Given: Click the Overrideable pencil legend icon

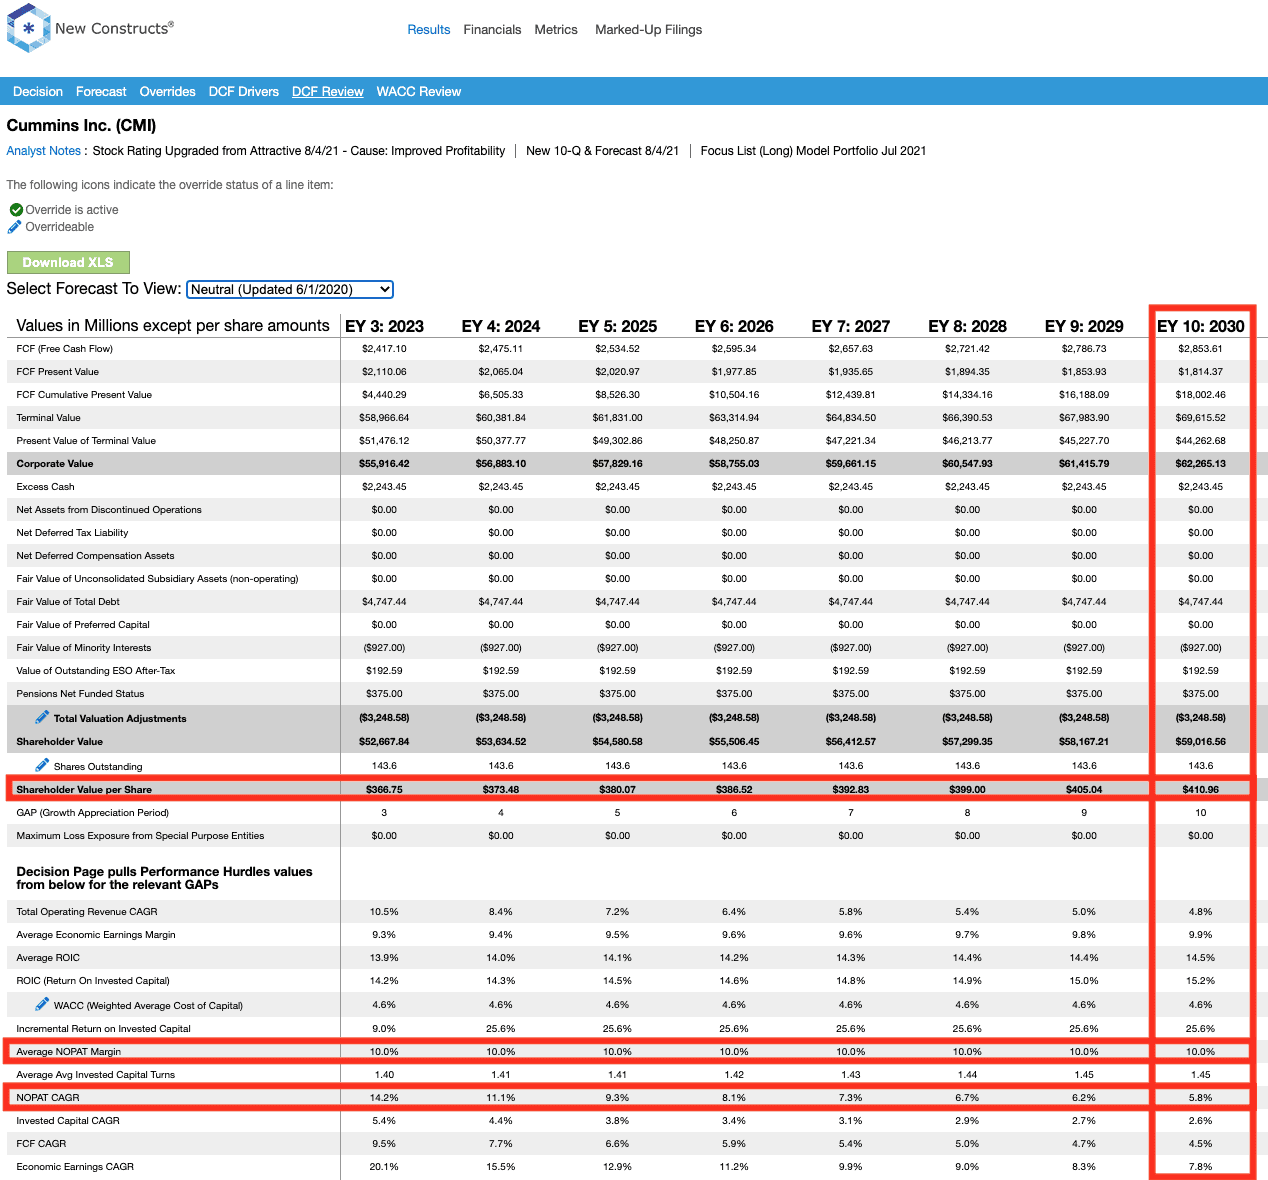Looking at the screenshot, I should (15, 227).
